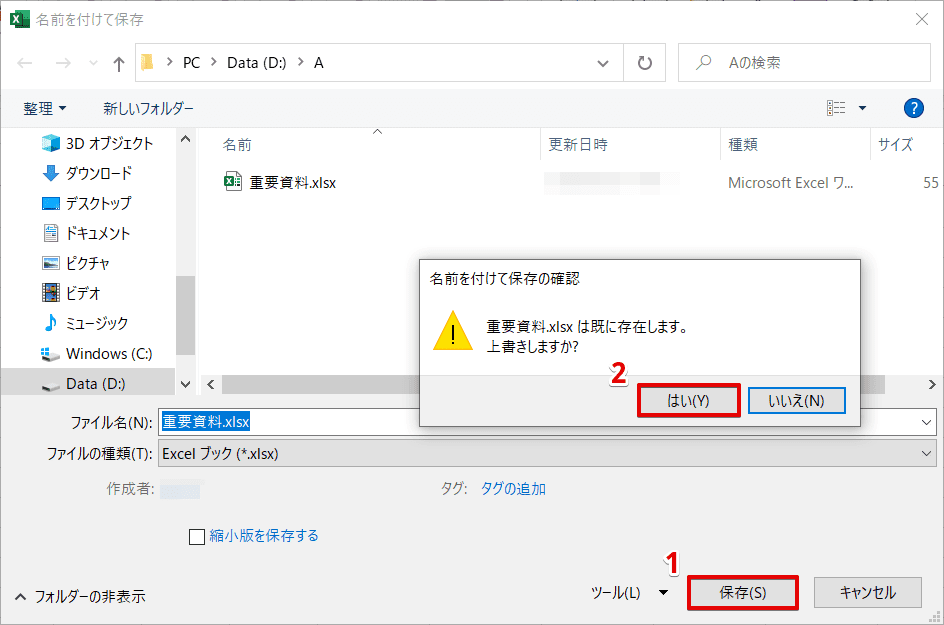The height and width of the screenshot is (625, 944).
Task: Navigate to parent folder with the up arrow
Action: [x=118, y=62]
